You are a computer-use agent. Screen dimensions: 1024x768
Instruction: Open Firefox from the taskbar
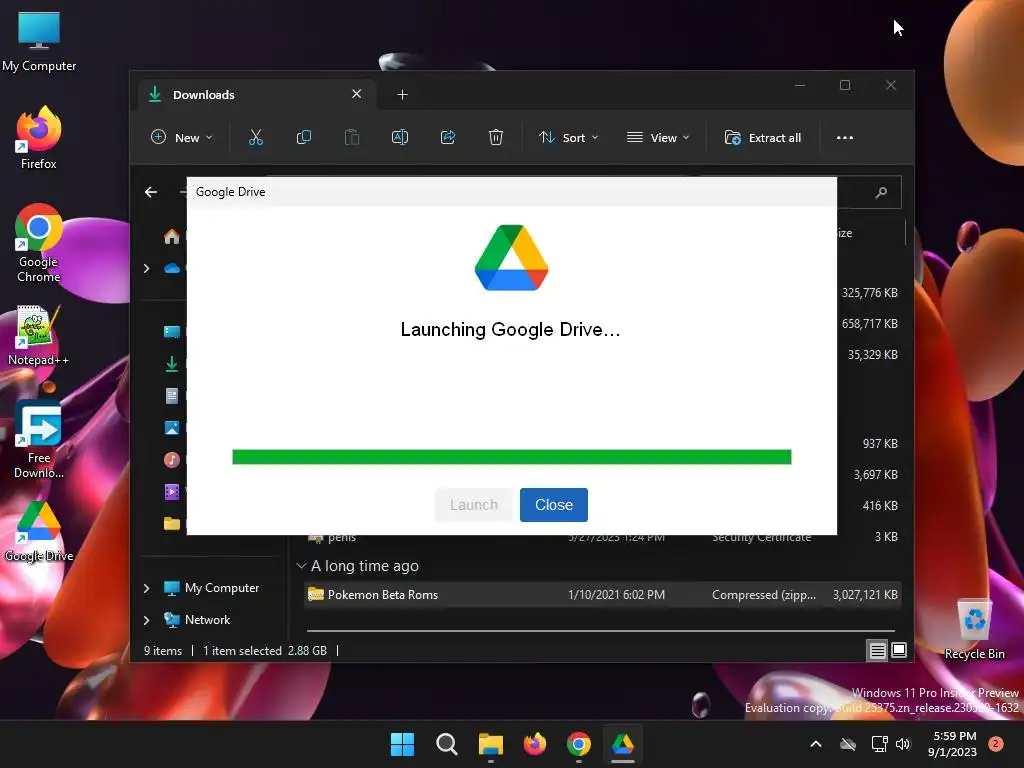[x=535, y=744]
